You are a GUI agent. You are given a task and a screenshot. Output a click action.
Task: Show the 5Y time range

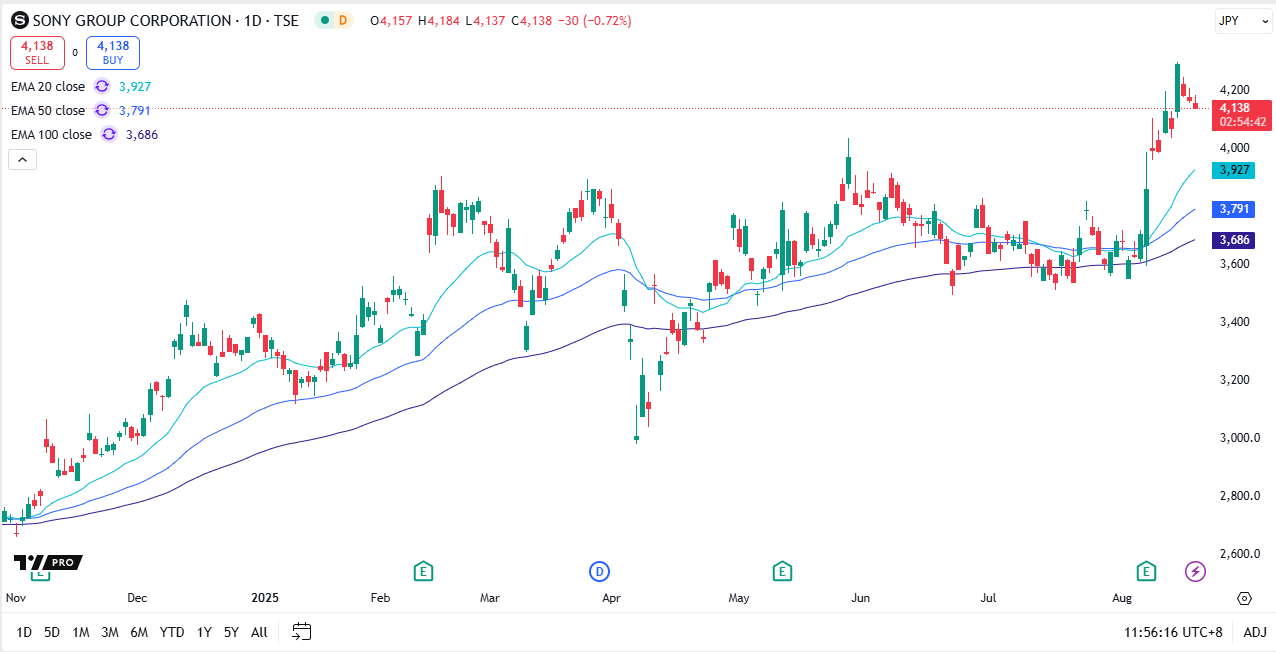pyautogui.click(x=231, y=632)
